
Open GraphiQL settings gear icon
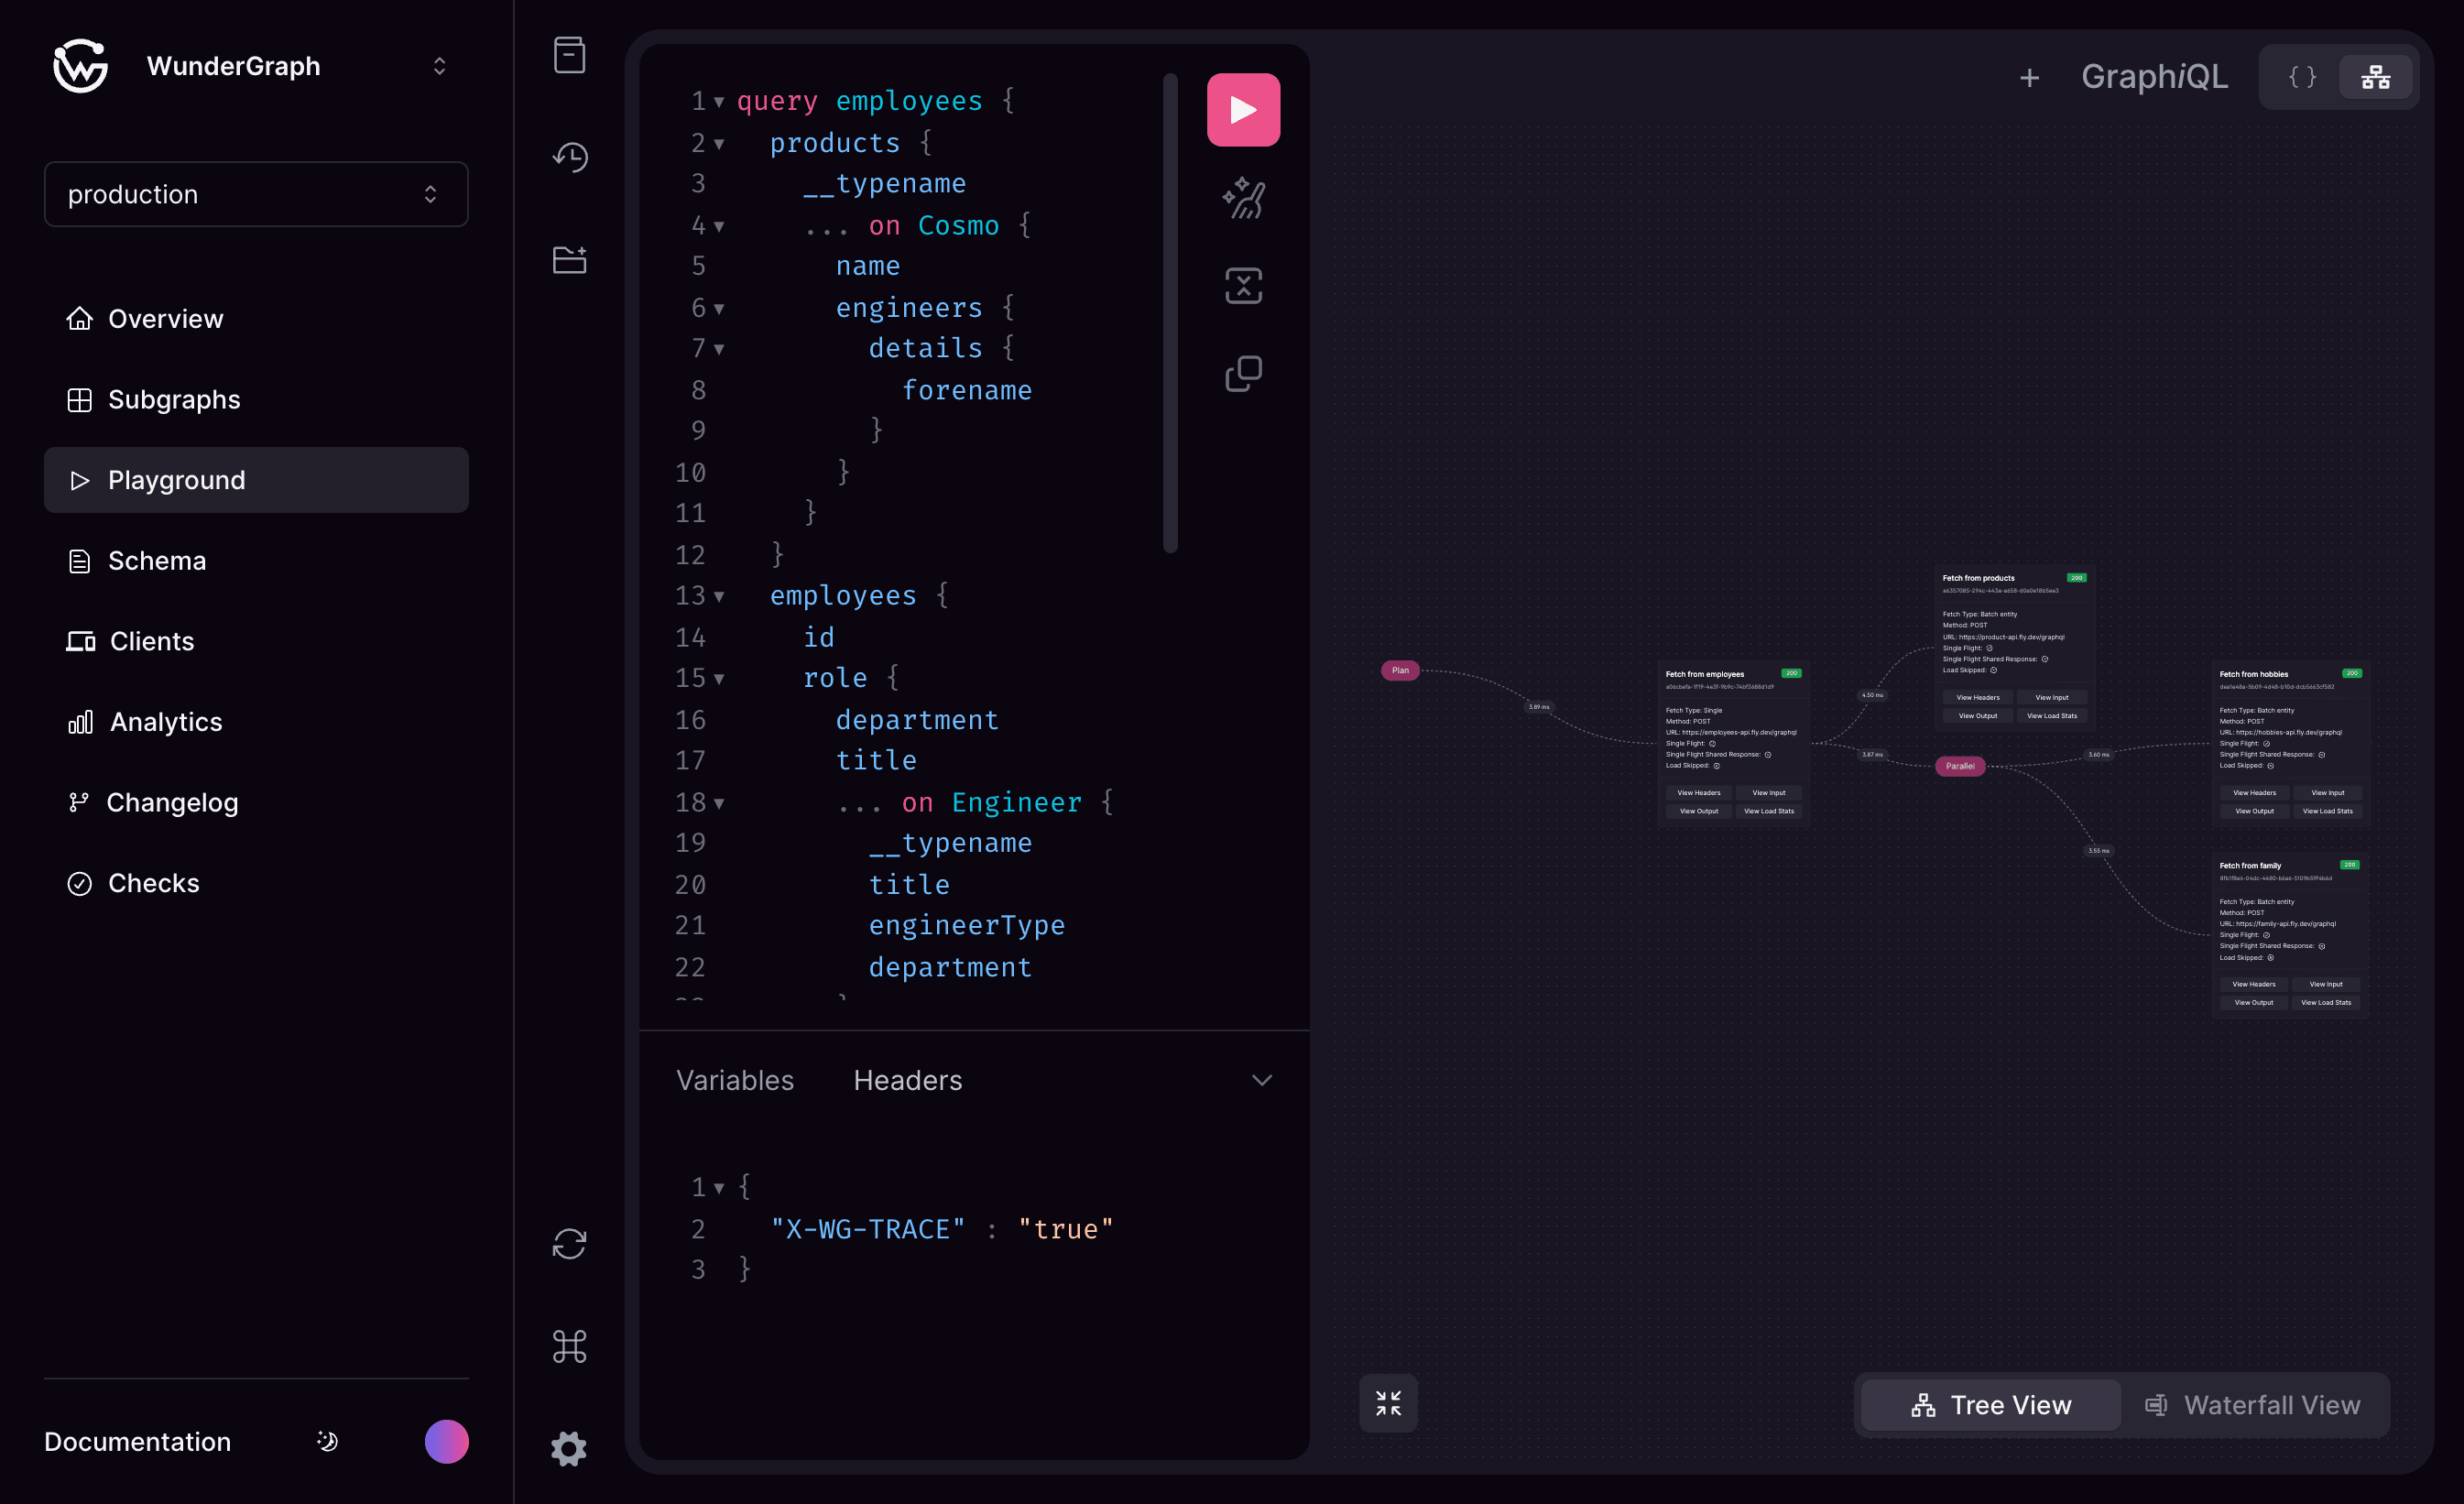tap(569, 1448)
